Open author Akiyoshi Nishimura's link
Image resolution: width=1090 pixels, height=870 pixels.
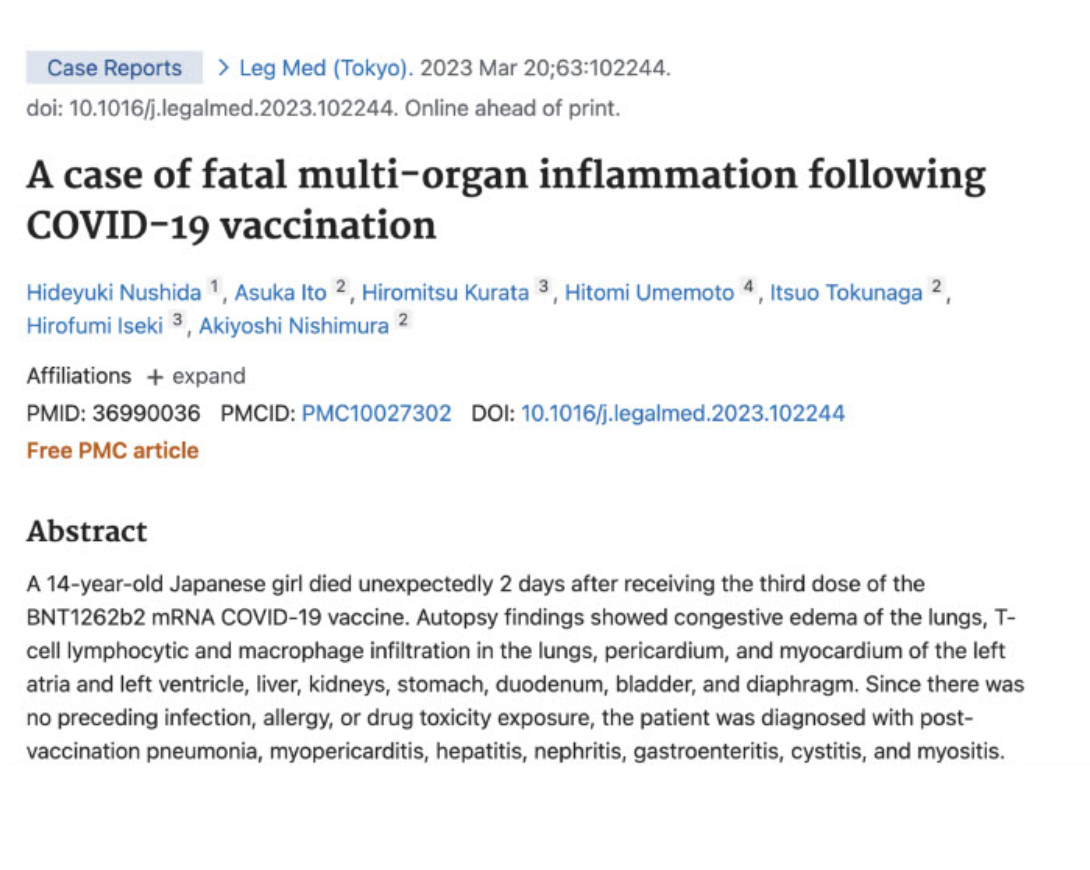[294, 326]
